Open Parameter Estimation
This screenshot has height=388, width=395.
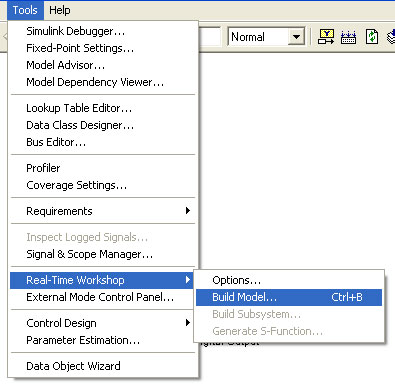click(103, 340)
